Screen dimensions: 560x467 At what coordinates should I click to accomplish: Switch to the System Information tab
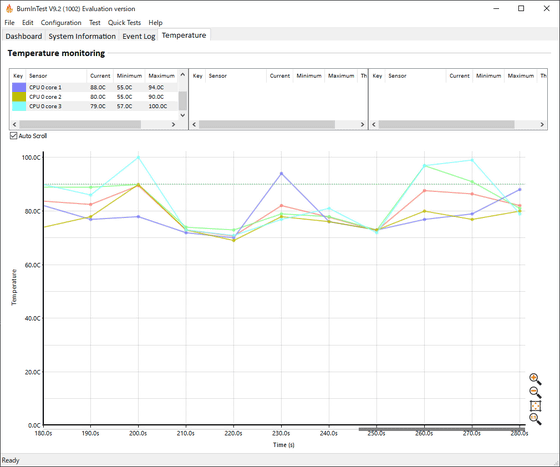tap(82, 36)
